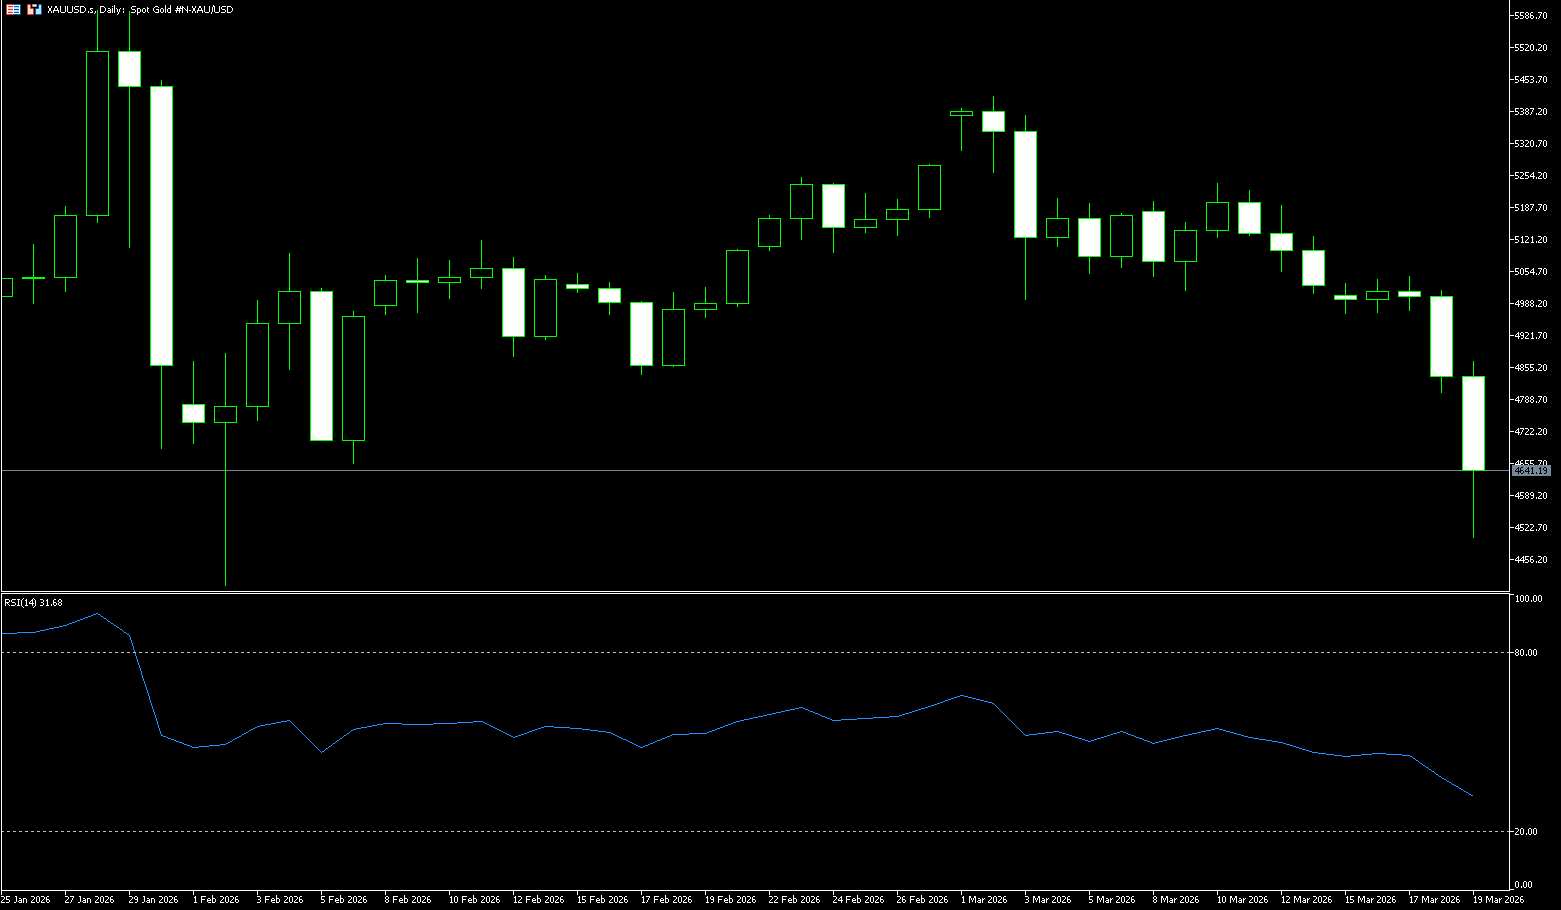The width and height of the screenshot is (1561, 910).
Task: Select the RSI(14) 31.68 indicator label
Action: [x=33, y=602]
